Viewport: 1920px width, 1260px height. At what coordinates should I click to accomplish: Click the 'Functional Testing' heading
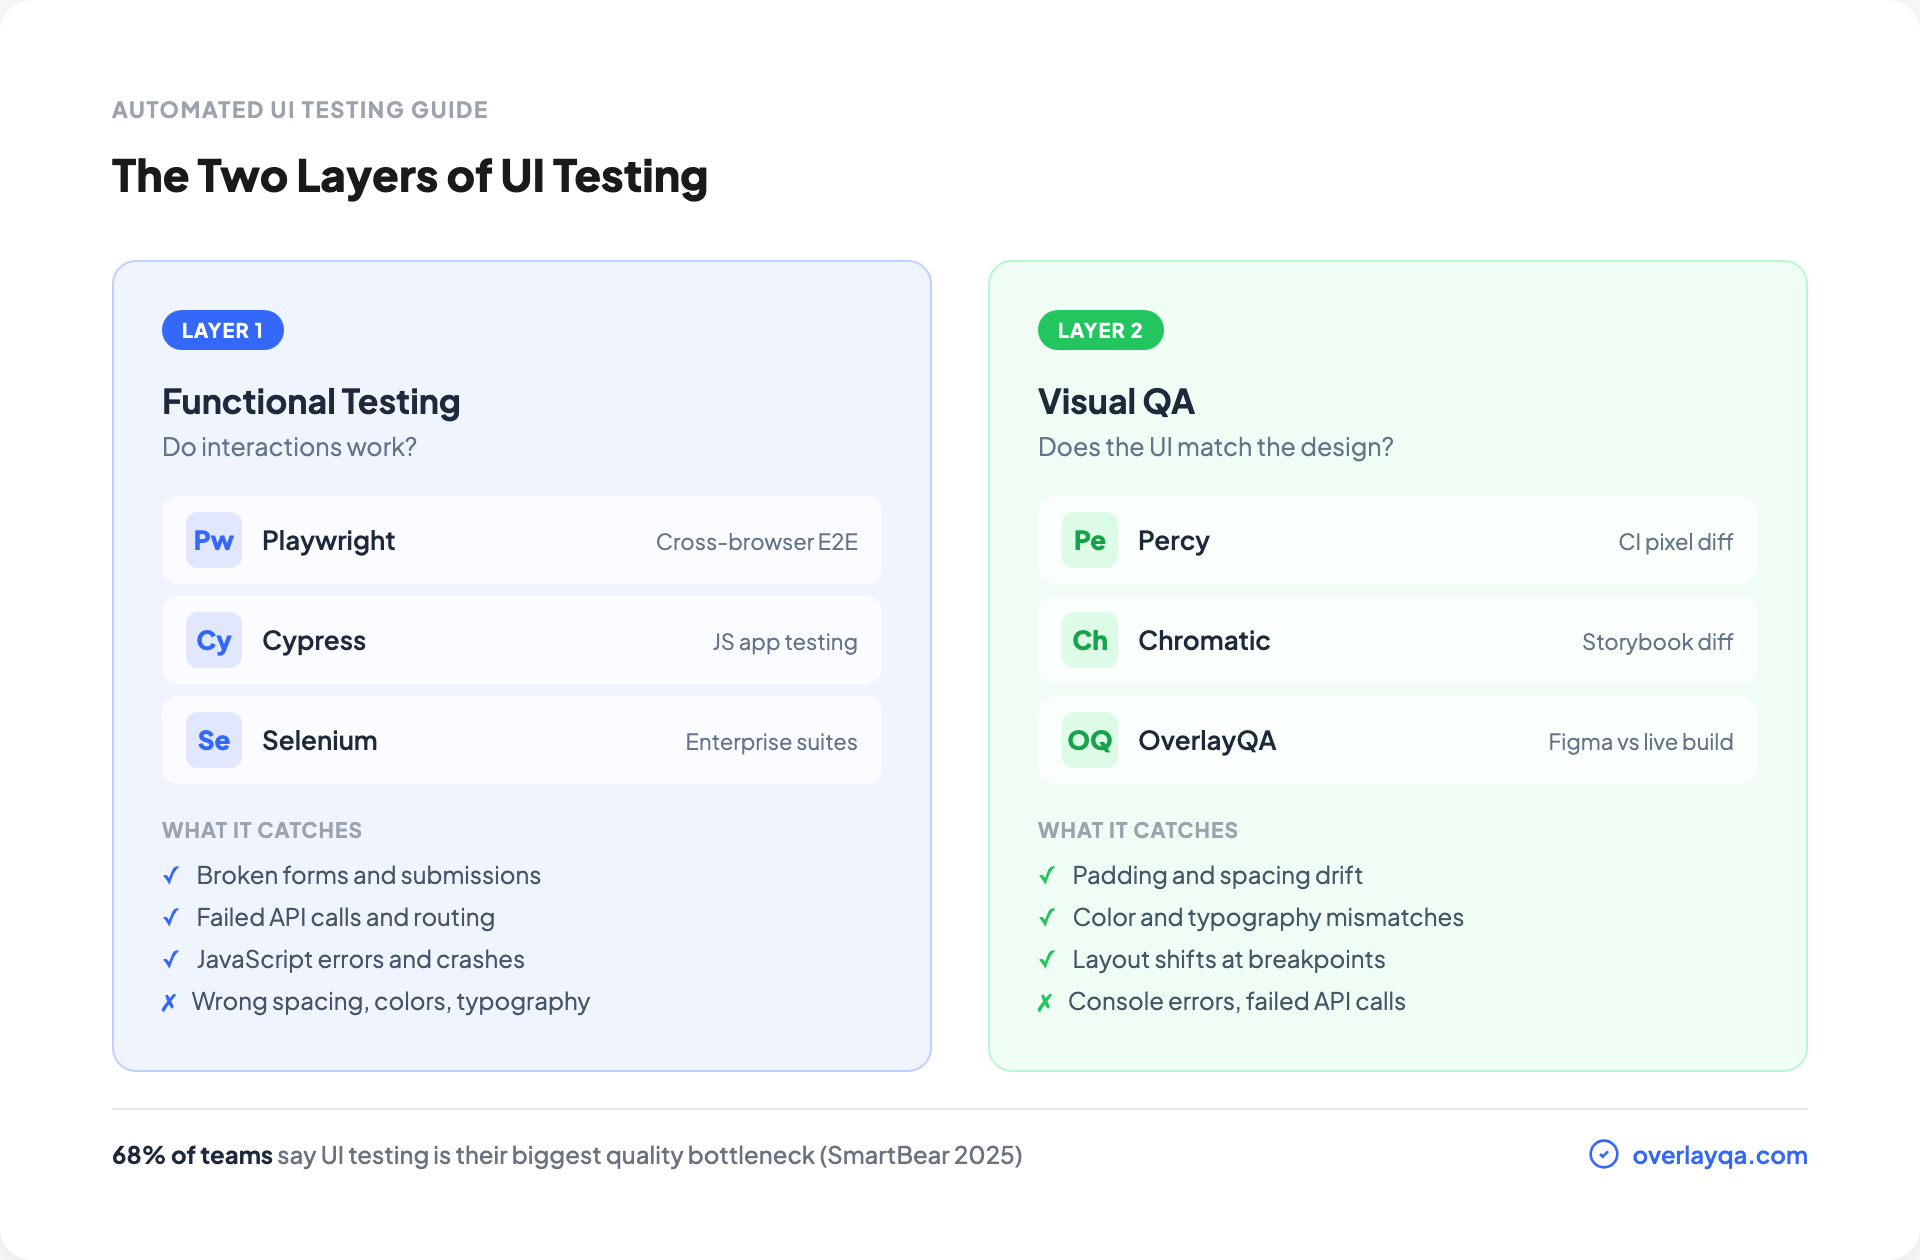click(311, 402)
